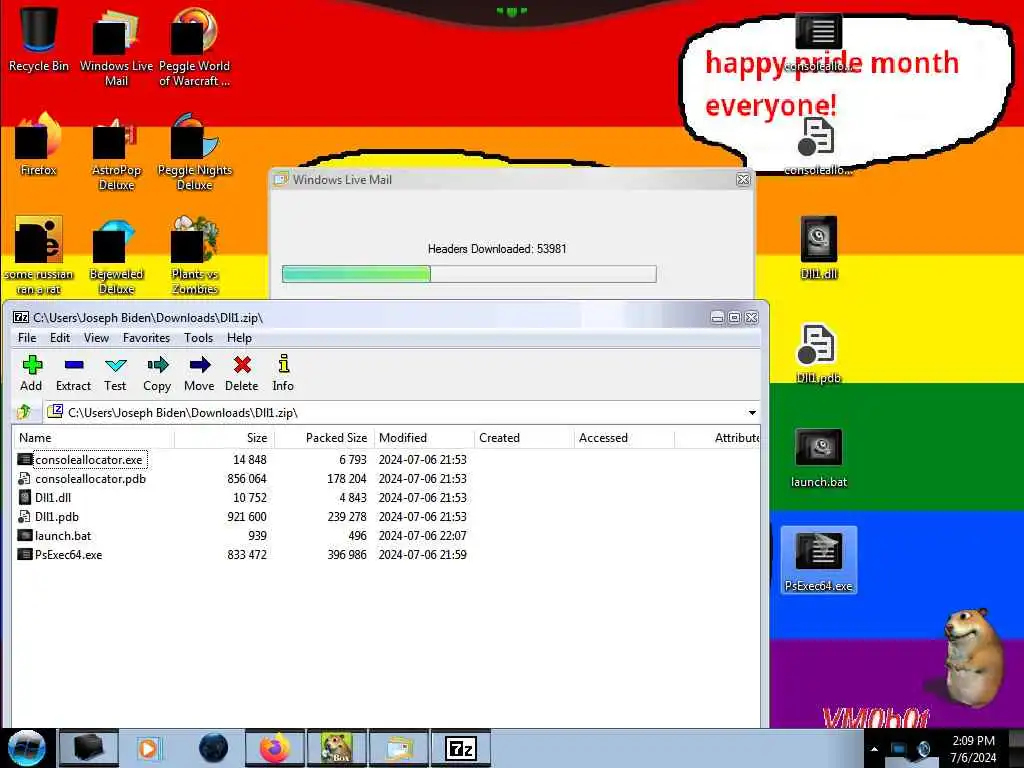Click the taskbar clock showing 2:09 PM
1024x768 pixels.
click(973, 749)
